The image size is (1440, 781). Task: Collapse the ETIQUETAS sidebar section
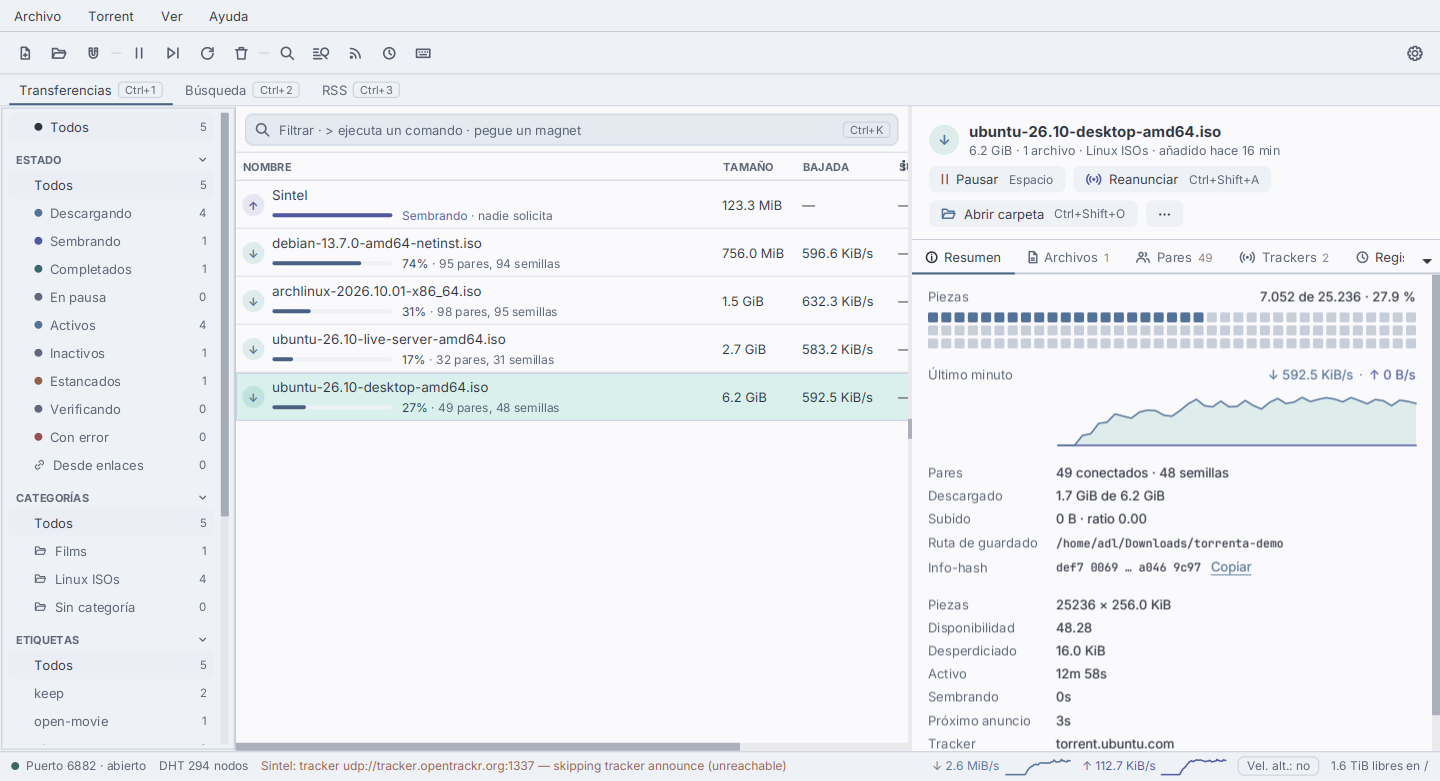[x=203, y=640]
